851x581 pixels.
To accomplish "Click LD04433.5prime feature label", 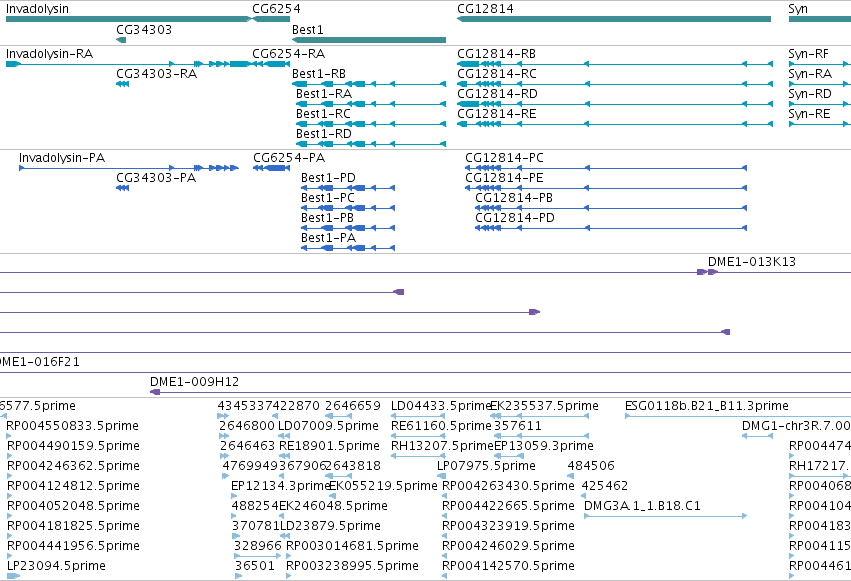I will [x=441, y=406].
